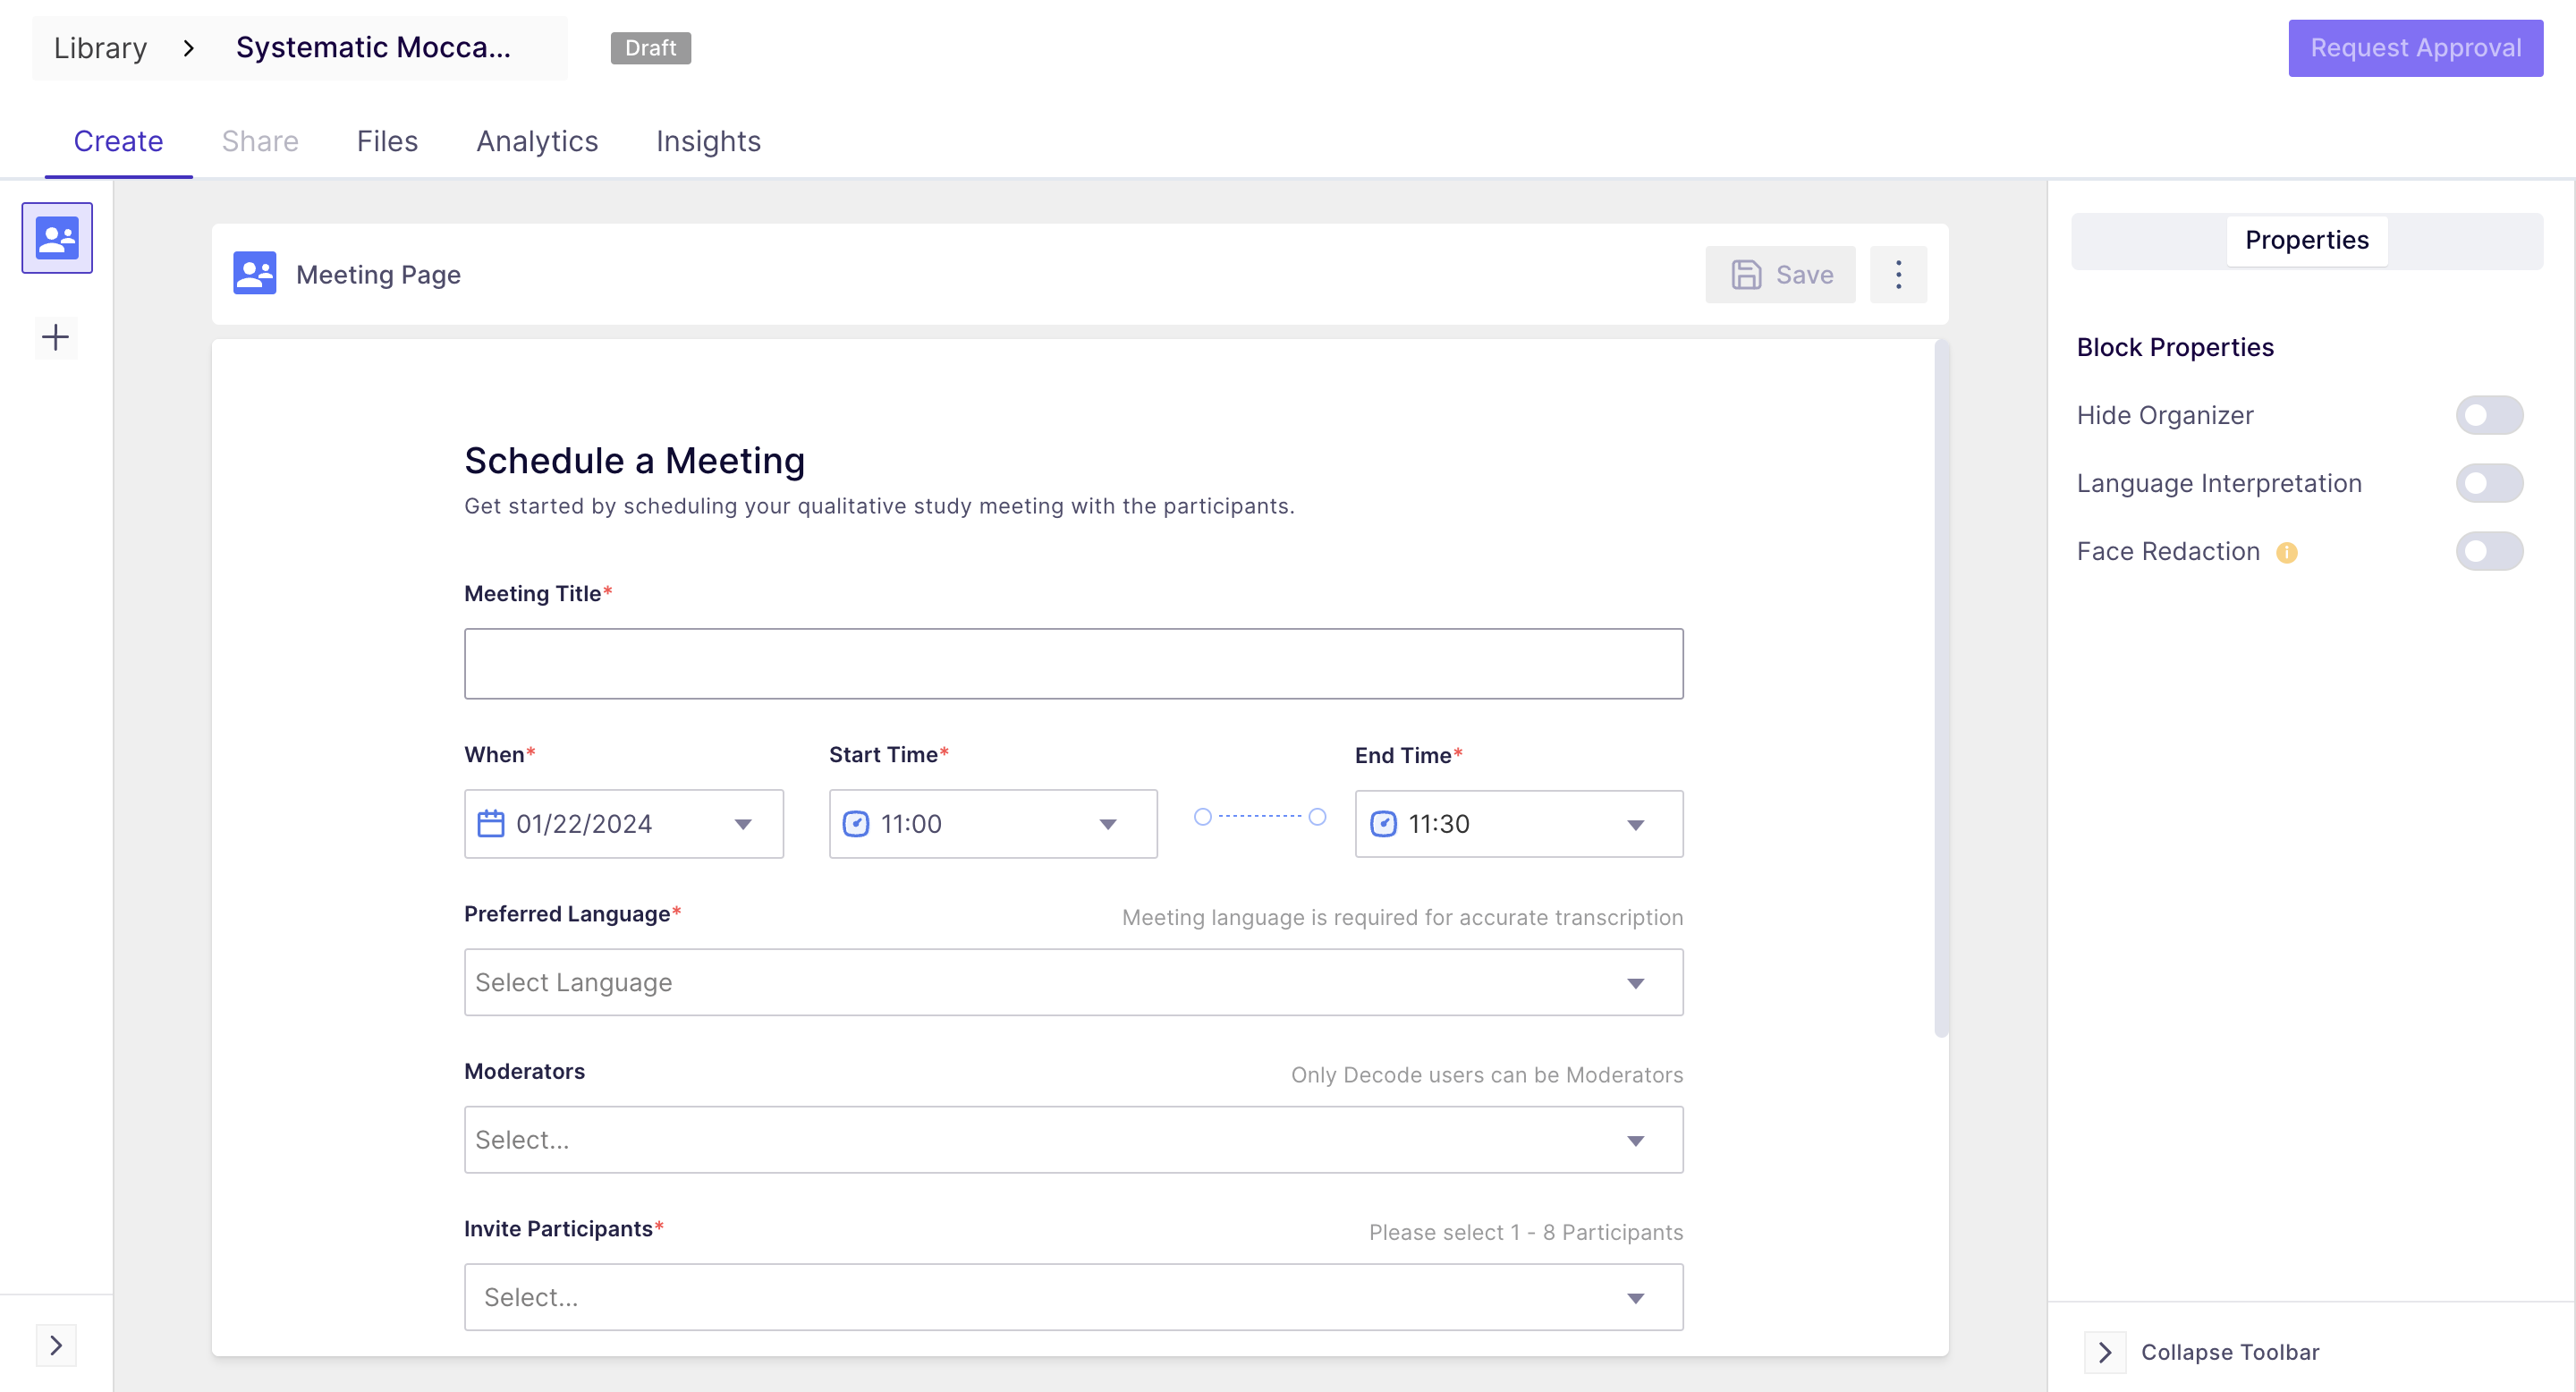The width and height of the screenshot is (2576, 1392).
Task: Select the Meeting Page block in left sidebar
Action: click(x=57, y=238)
